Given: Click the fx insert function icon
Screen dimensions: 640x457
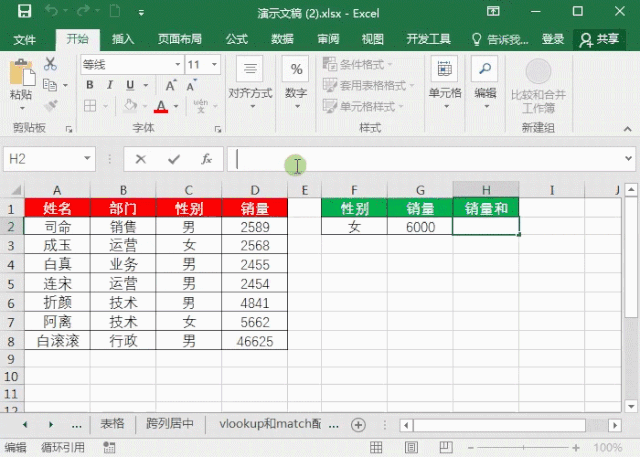Looking at the screenshot, I should (x=207, y=159).
